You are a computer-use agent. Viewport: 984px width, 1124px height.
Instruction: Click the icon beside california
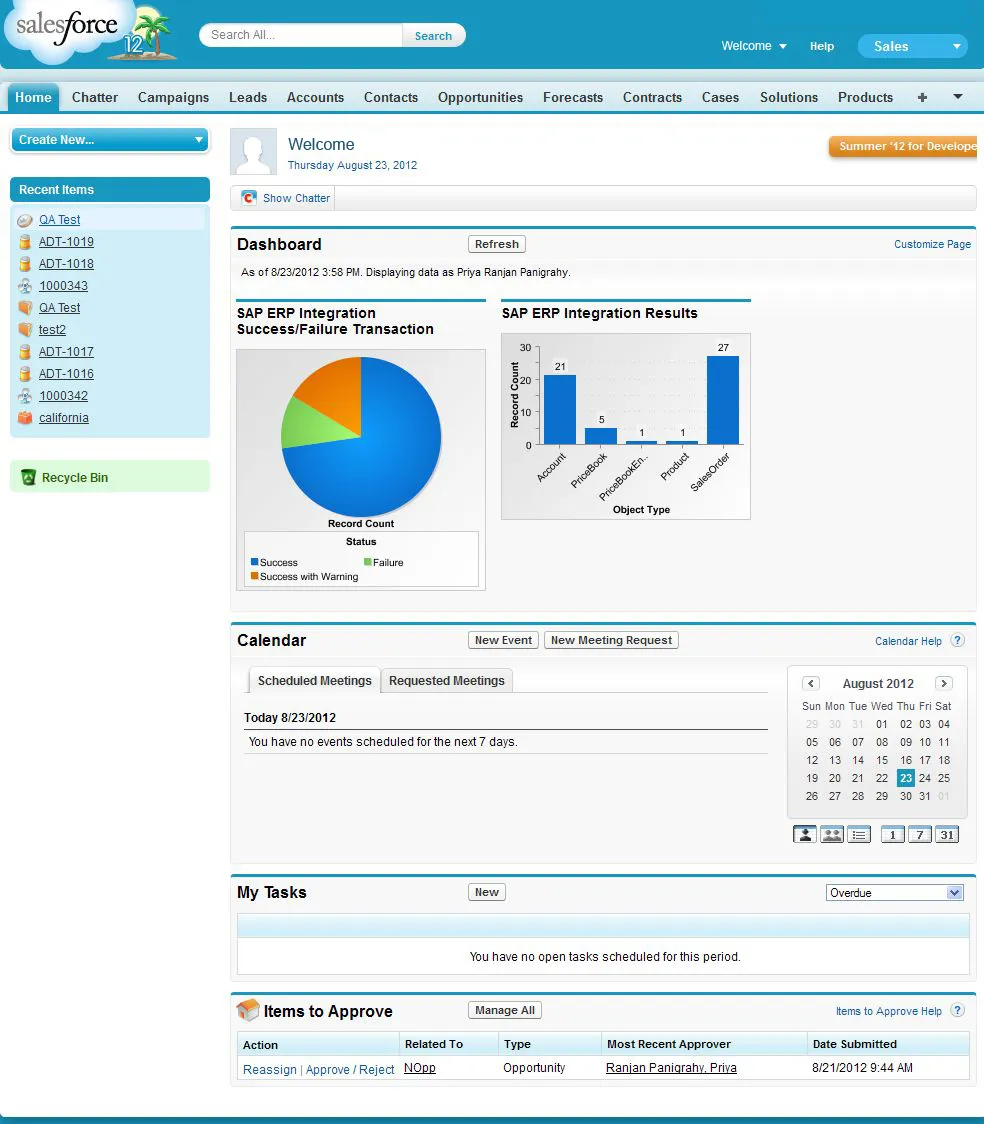(x=25, y=418)
